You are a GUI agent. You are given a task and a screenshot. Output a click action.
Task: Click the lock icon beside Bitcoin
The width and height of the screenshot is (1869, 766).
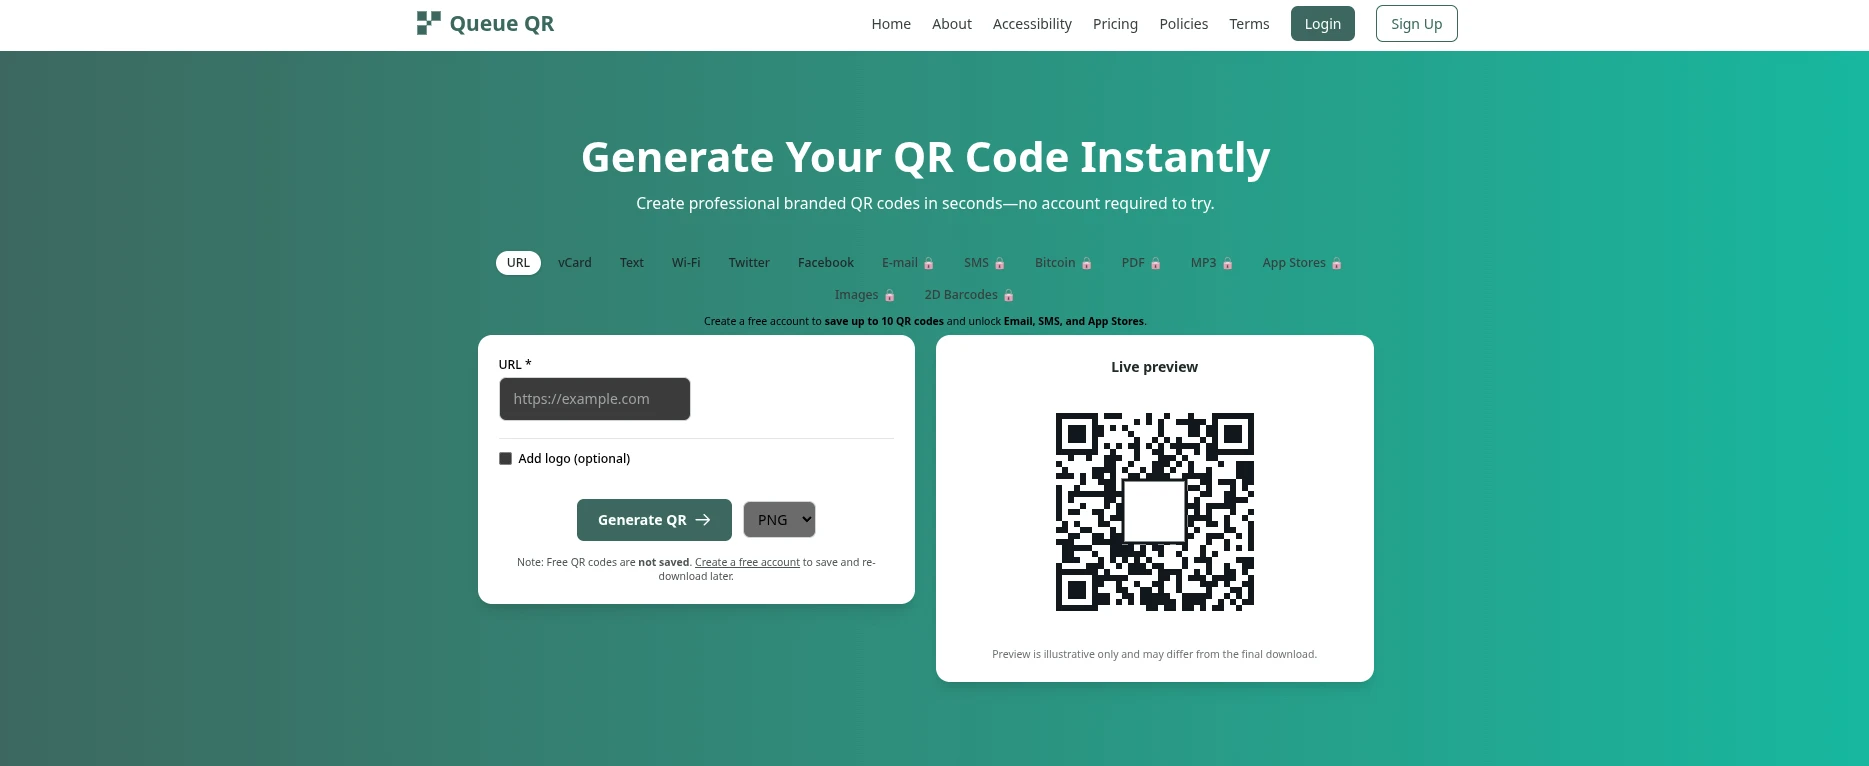[x=1086, y=264]
